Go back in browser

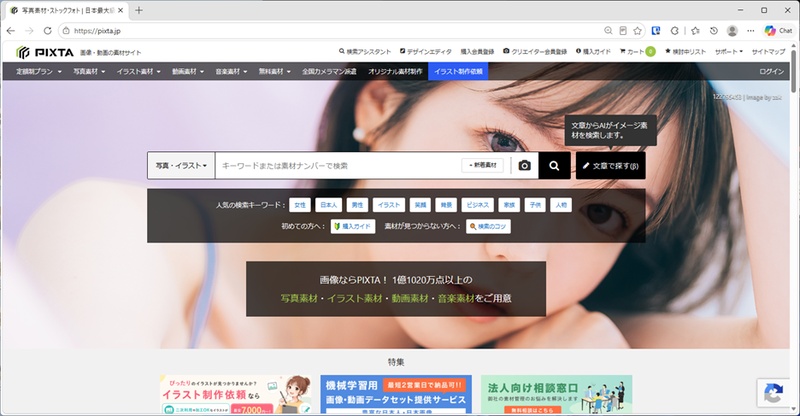pyautogui.click(x=11, y=31)
